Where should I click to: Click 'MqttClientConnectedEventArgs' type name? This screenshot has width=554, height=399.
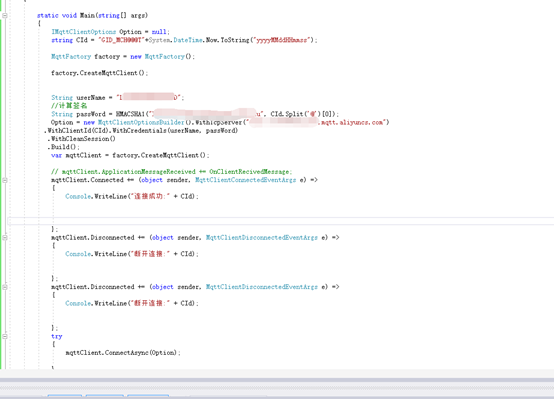tap(246, 180)
